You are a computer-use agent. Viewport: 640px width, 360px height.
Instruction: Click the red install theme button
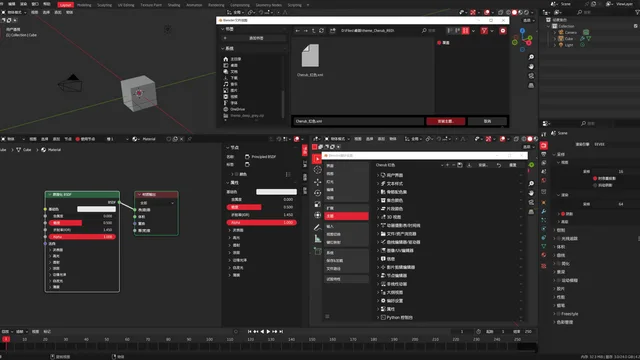(445, 121)
